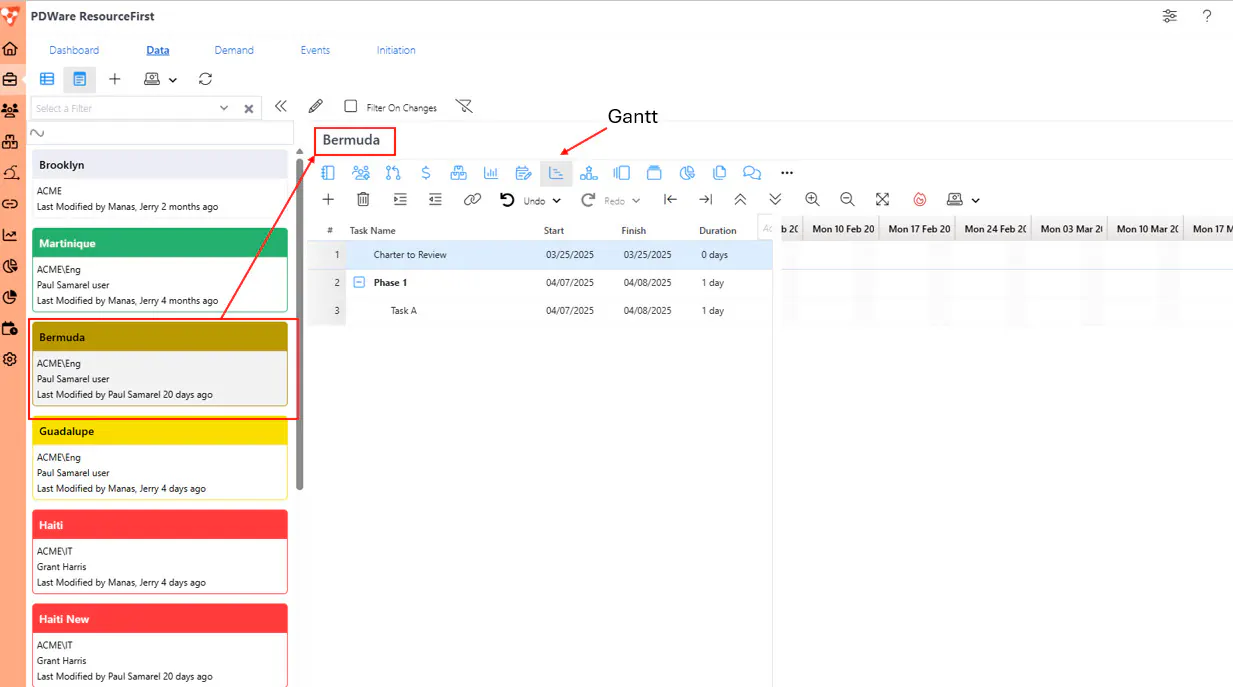The width and height of the screenshot is (1233, 687).
Task: Open the line chart icon in sidebar
Action: point(10,235)
